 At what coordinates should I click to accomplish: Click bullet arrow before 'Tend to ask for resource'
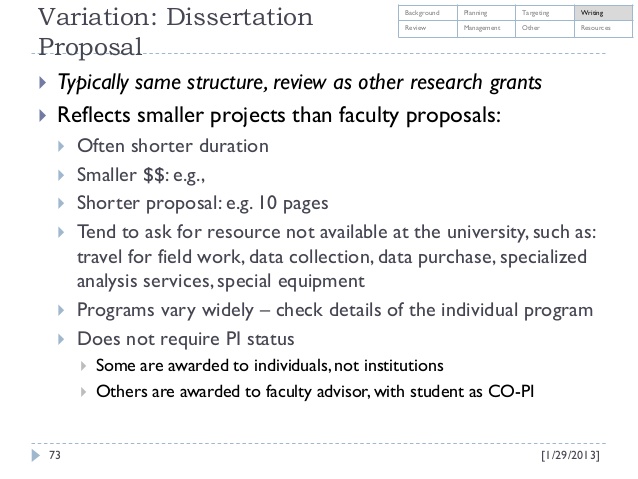(61, 232)
